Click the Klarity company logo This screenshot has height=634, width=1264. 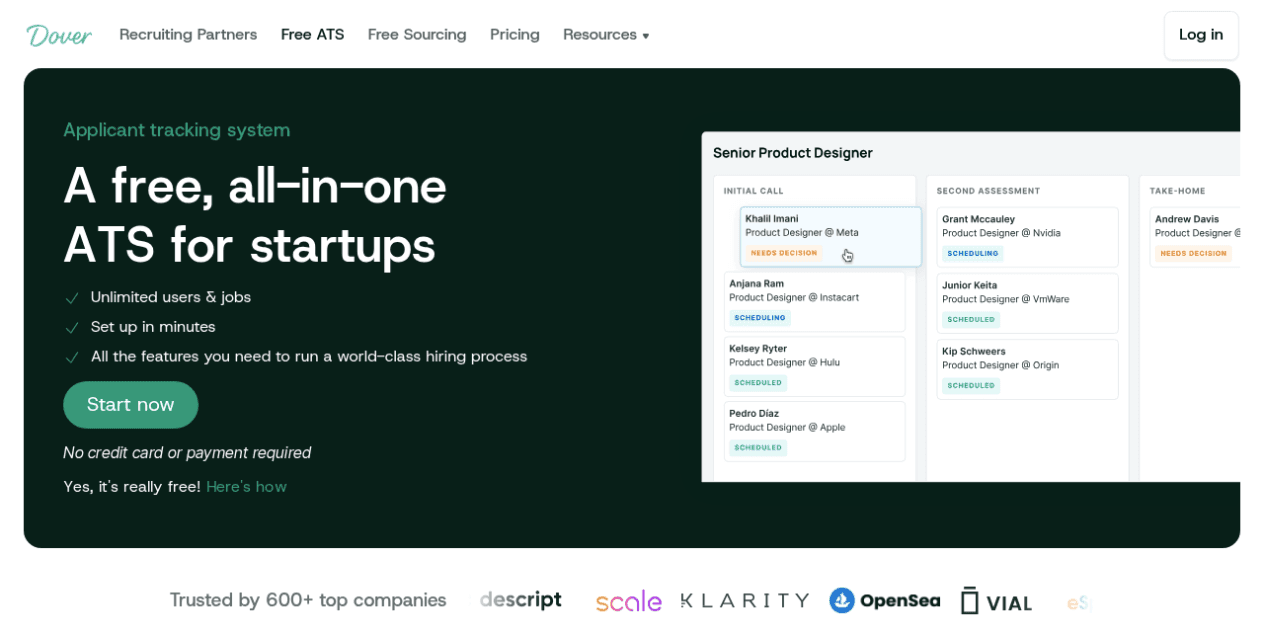(x=745, y=600)
